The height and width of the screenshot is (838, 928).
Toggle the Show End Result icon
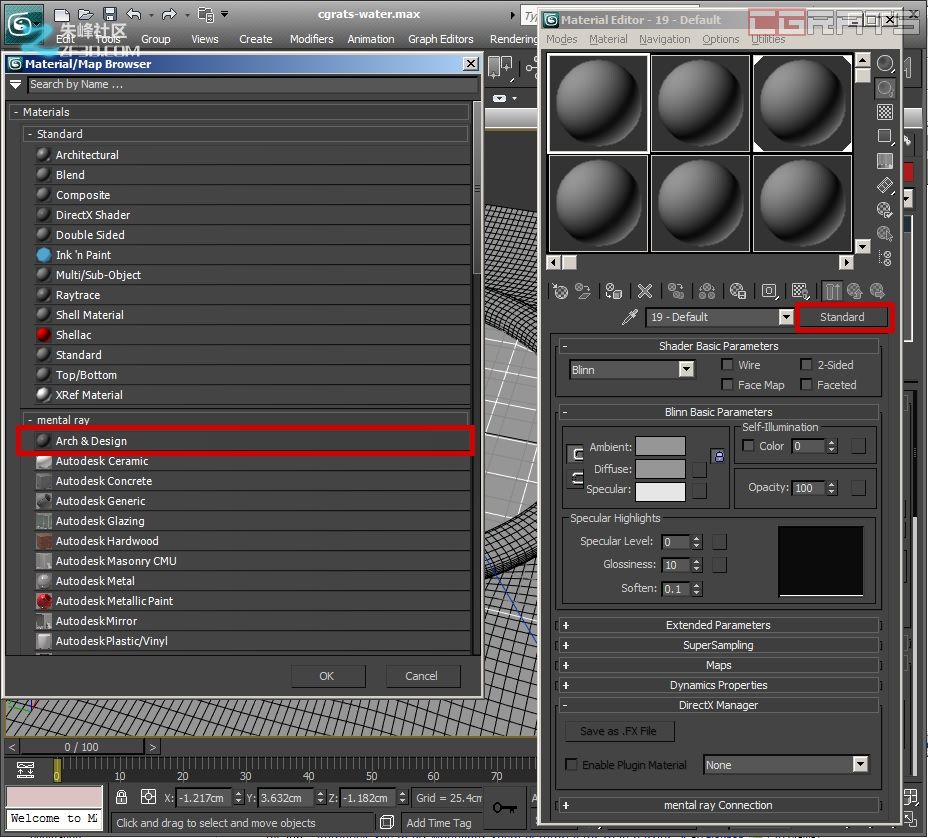[832, 291]
